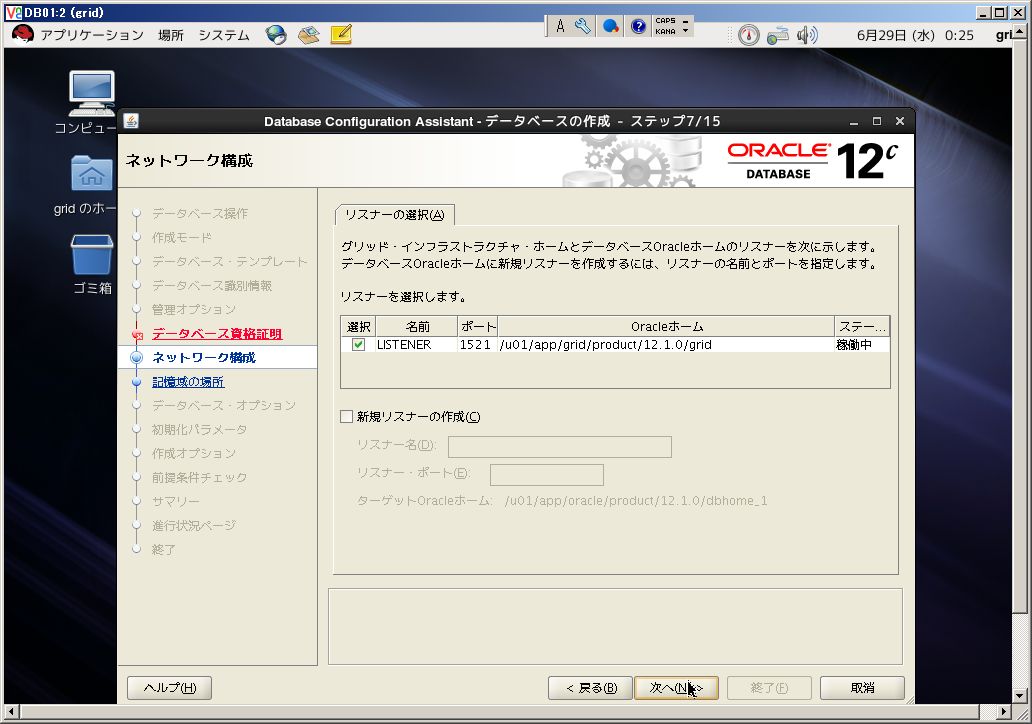
Task: Click the 次へ button
Action: pyautogui.click(x=676, y=688)
